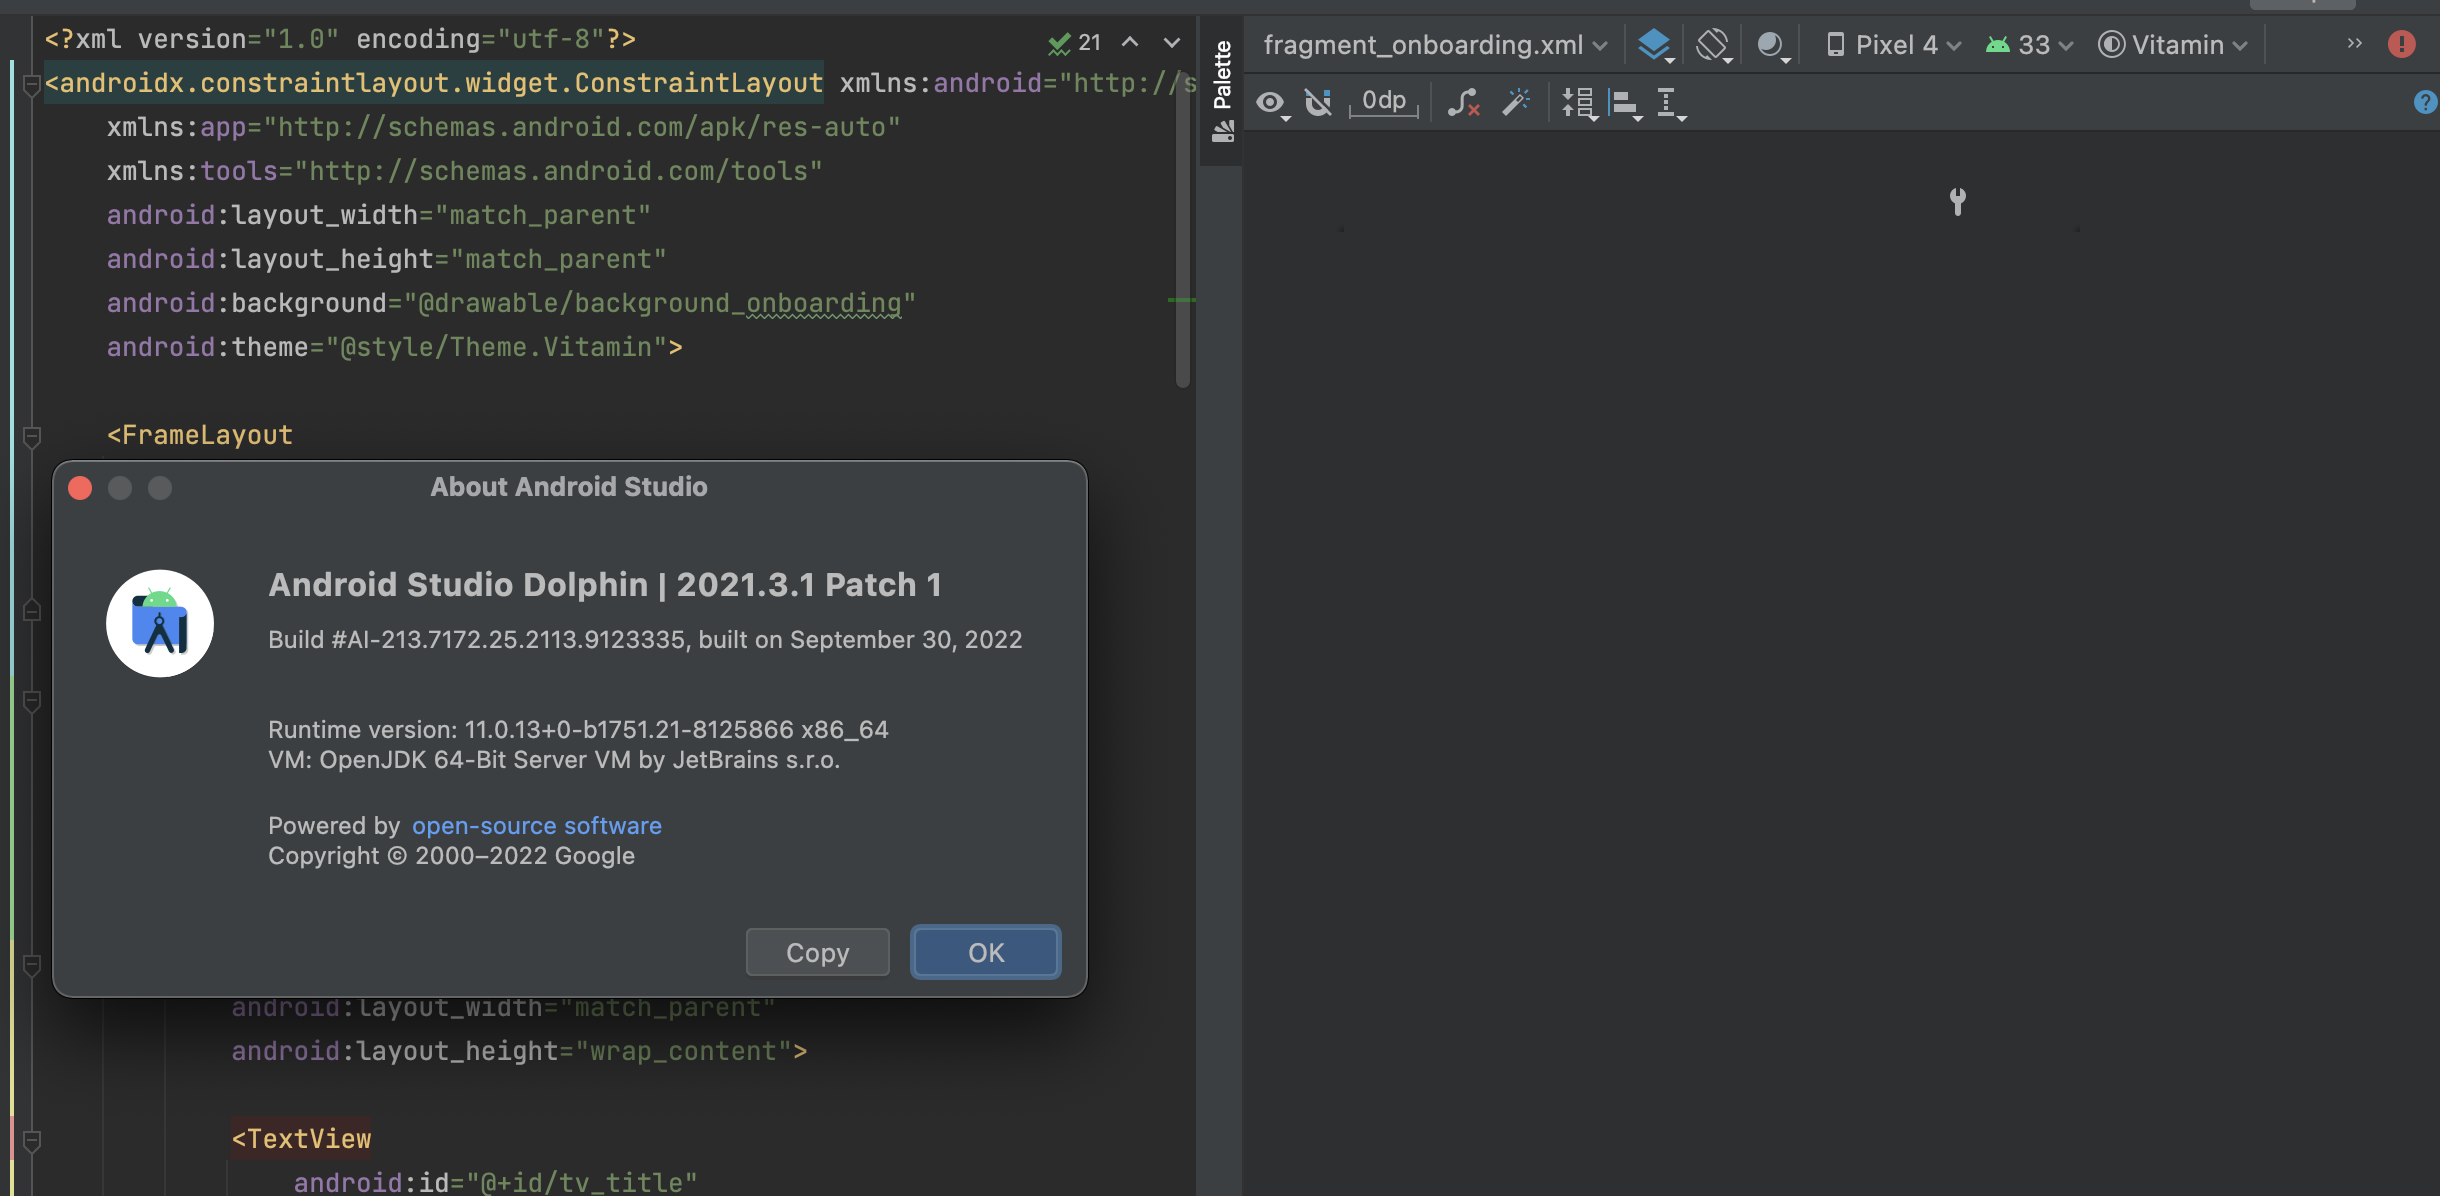Set default margin in the 0dp field
The image size is (2440, 1196).
1383,100
